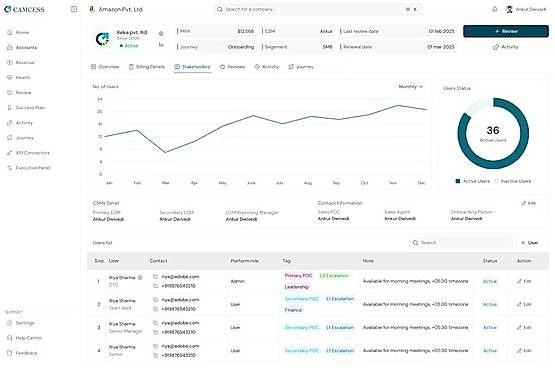Click the + User button

[530, 243]
